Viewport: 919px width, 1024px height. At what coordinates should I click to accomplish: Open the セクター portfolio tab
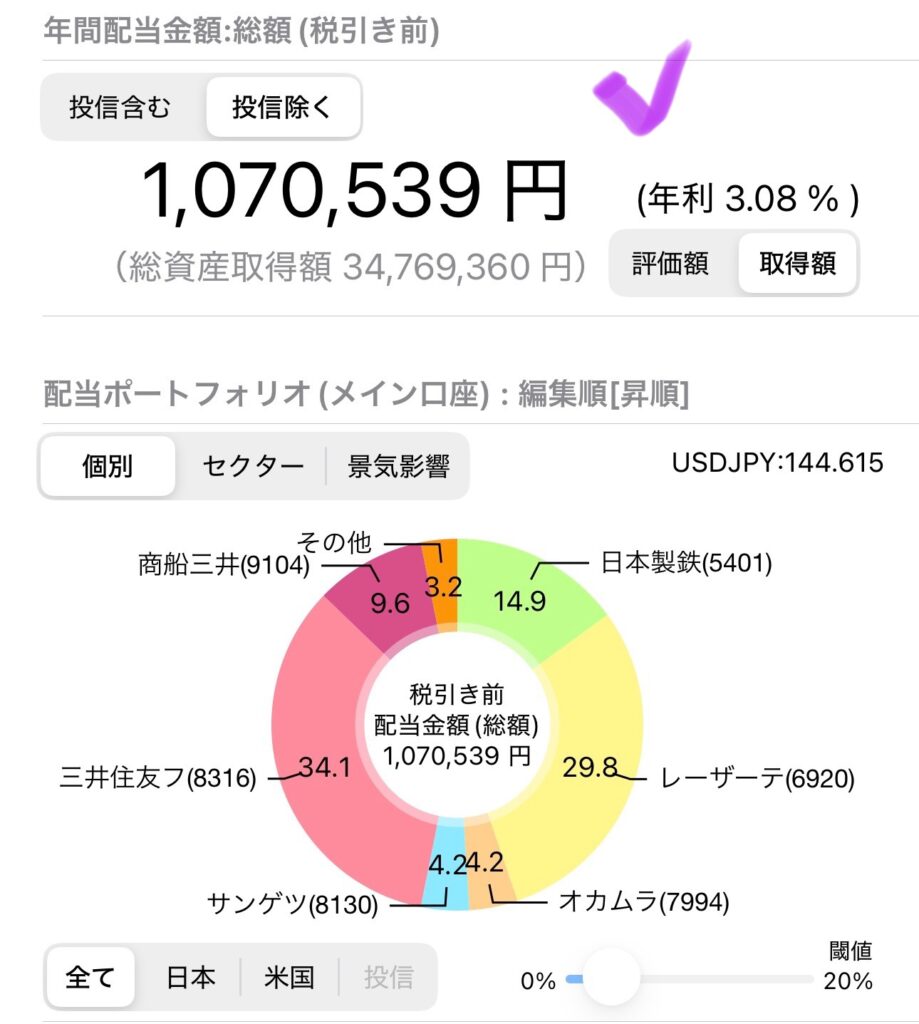(253, 466)
